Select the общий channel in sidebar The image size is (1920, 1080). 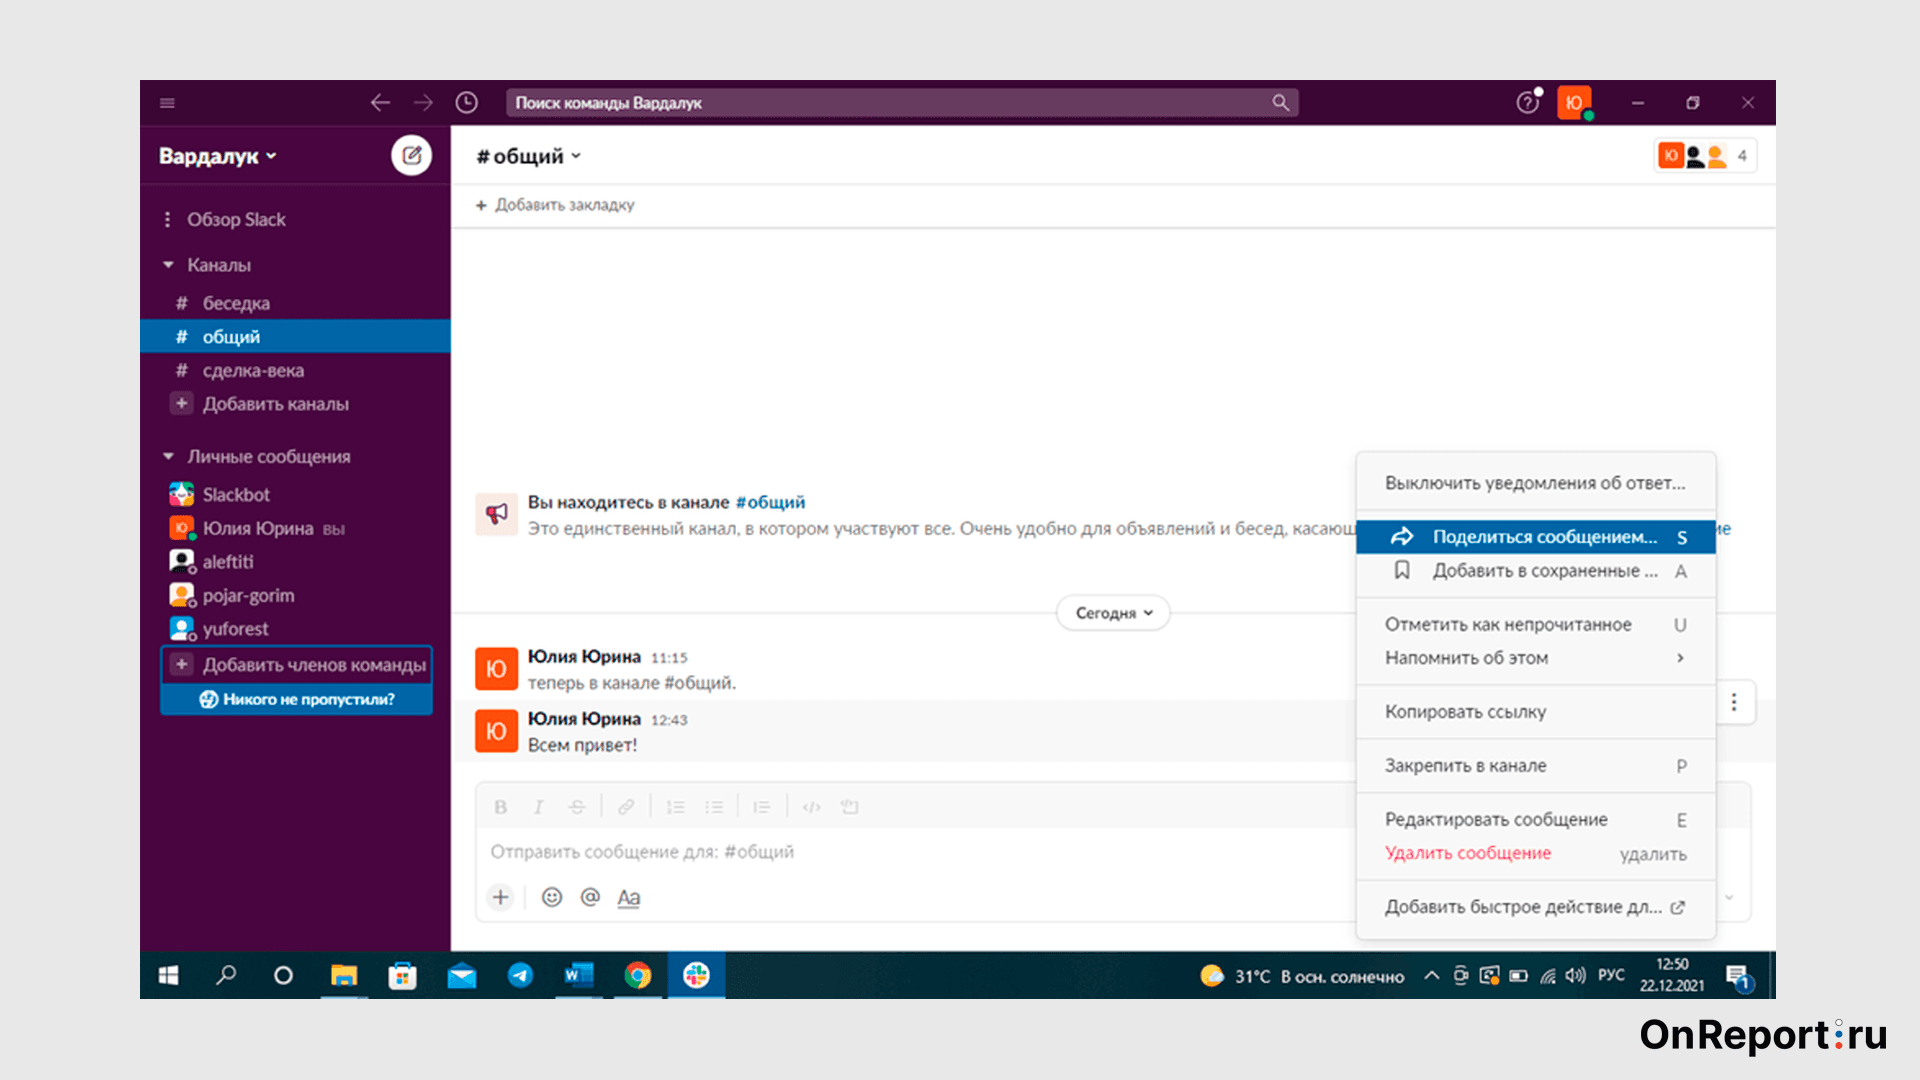295,337
